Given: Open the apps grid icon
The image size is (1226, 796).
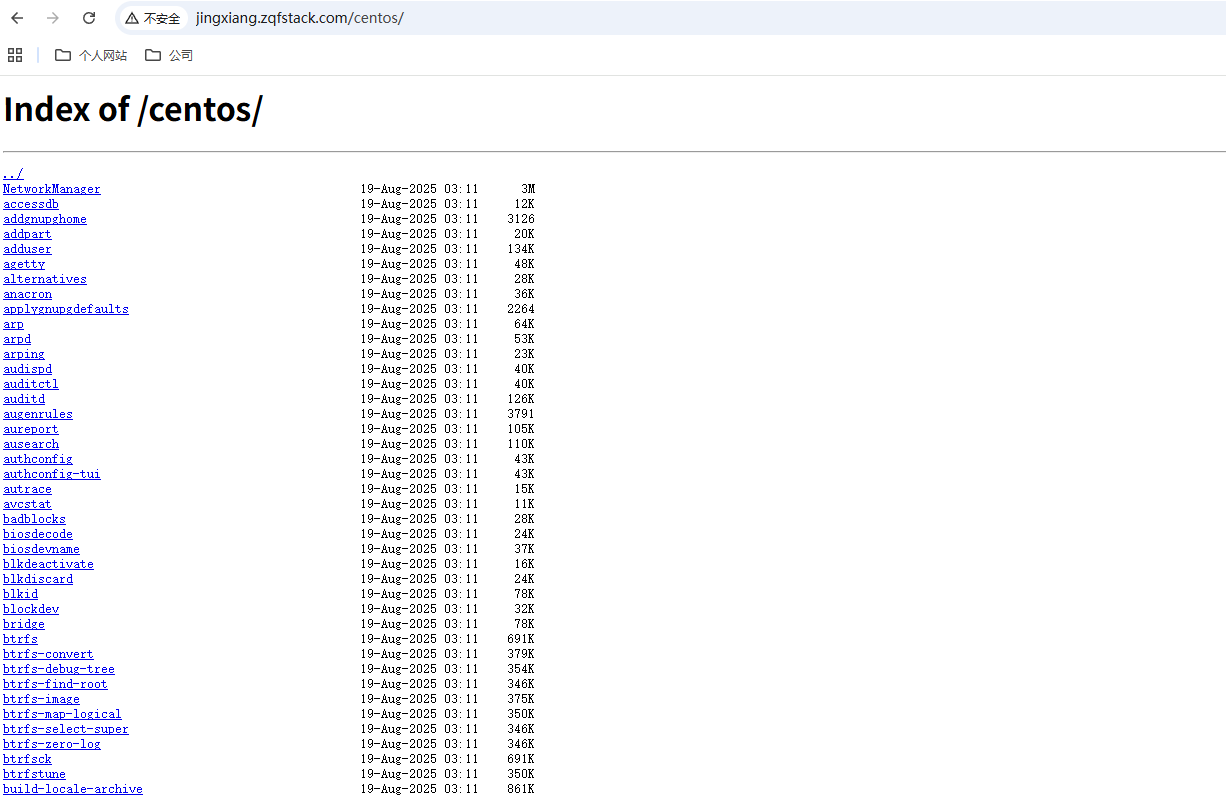Looking at the screenshot, I should pos(15,55).
